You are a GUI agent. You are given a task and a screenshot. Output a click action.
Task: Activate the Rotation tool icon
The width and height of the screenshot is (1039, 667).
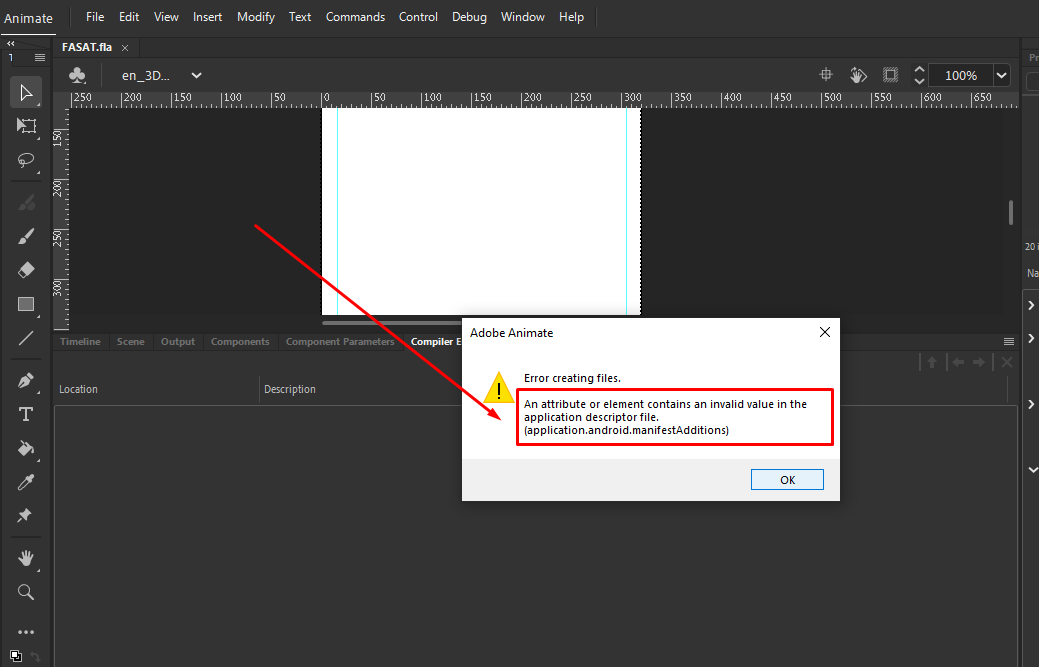coord(858,75)
